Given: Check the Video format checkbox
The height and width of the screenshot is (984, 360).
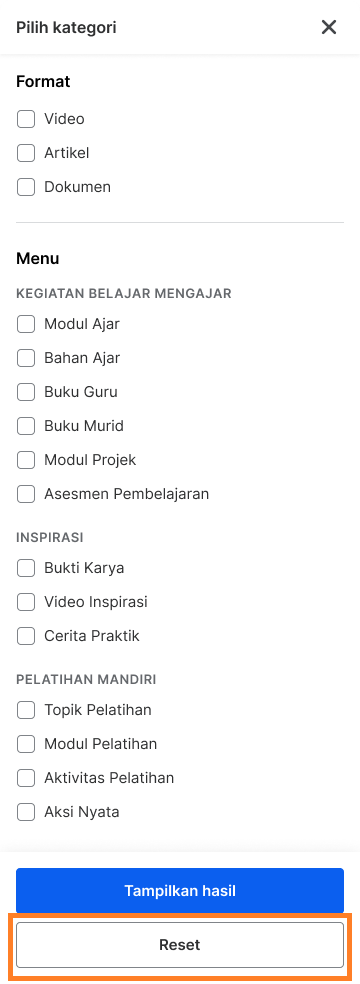Looking at the screenshot, I should tap(26, 119).
